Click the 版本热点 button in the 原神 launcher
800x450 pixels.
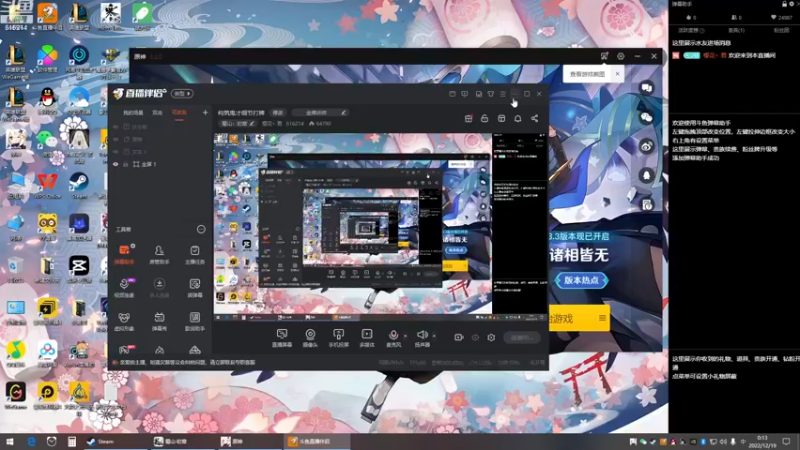click(581, 280)
